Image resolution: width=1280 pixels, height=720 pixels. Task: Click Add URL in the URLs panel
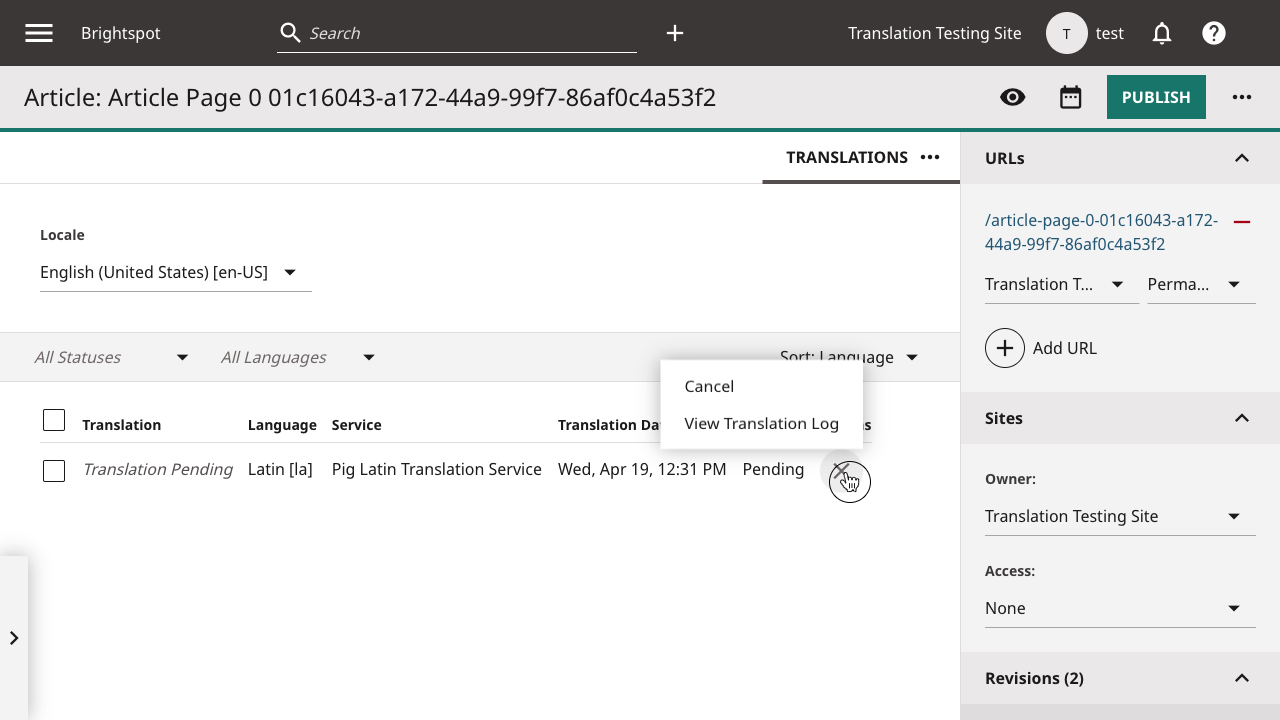coord(1041,348)
